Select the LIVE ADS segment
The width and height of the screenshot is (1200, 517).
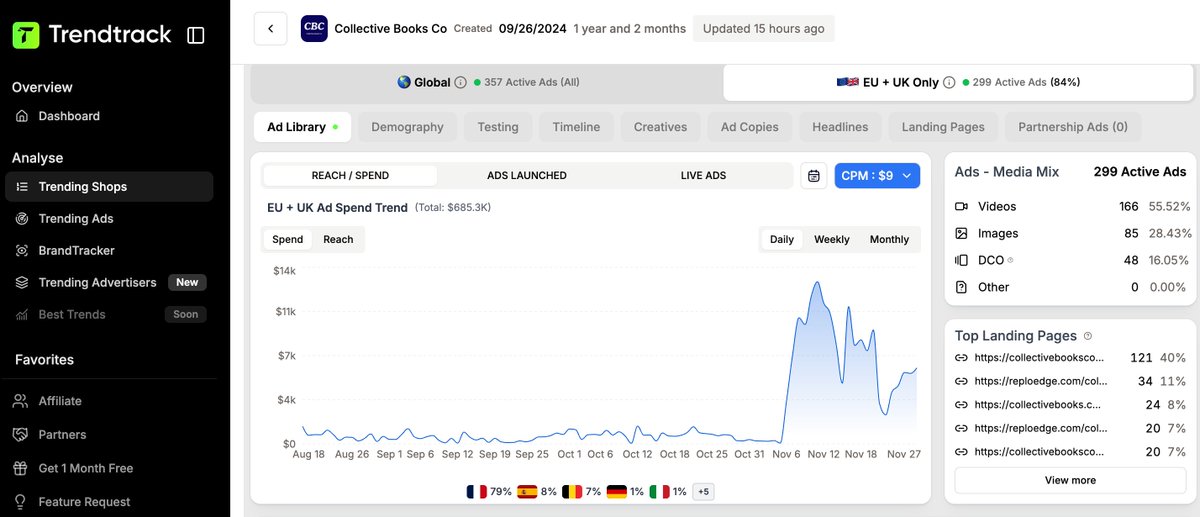pyautogui.click(x=703, y=176)
